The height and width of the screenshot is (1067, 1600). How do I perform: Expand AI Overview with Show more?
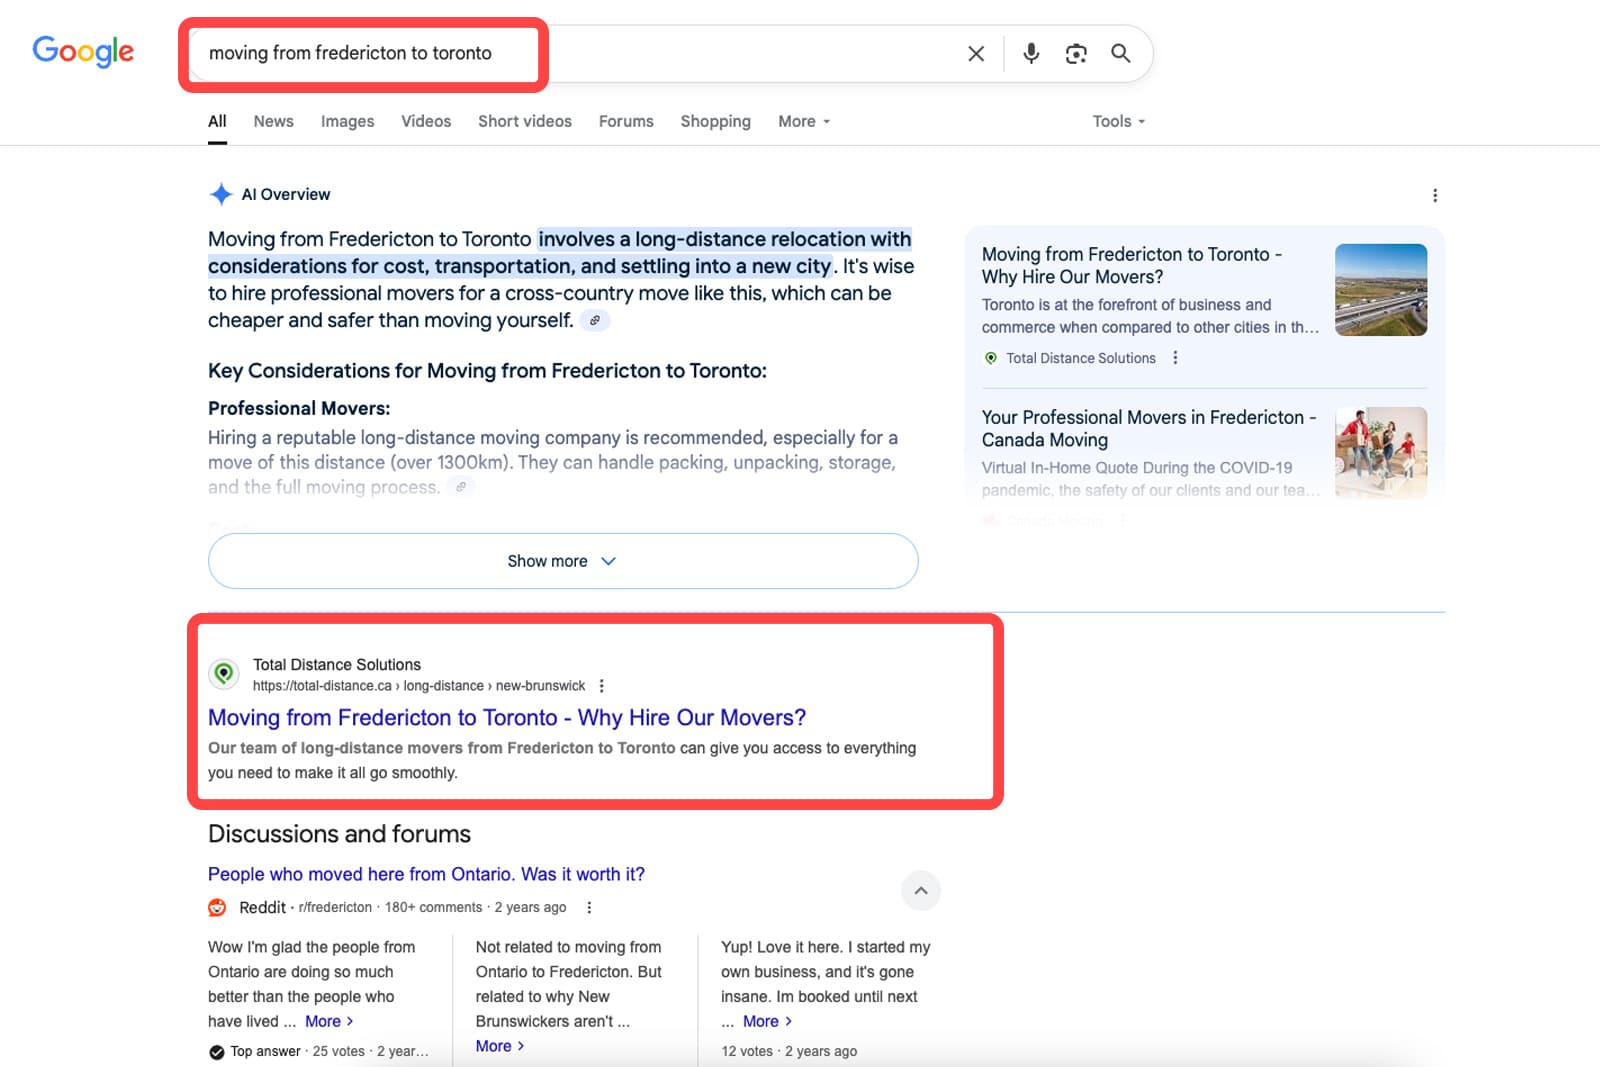(563, 561)
